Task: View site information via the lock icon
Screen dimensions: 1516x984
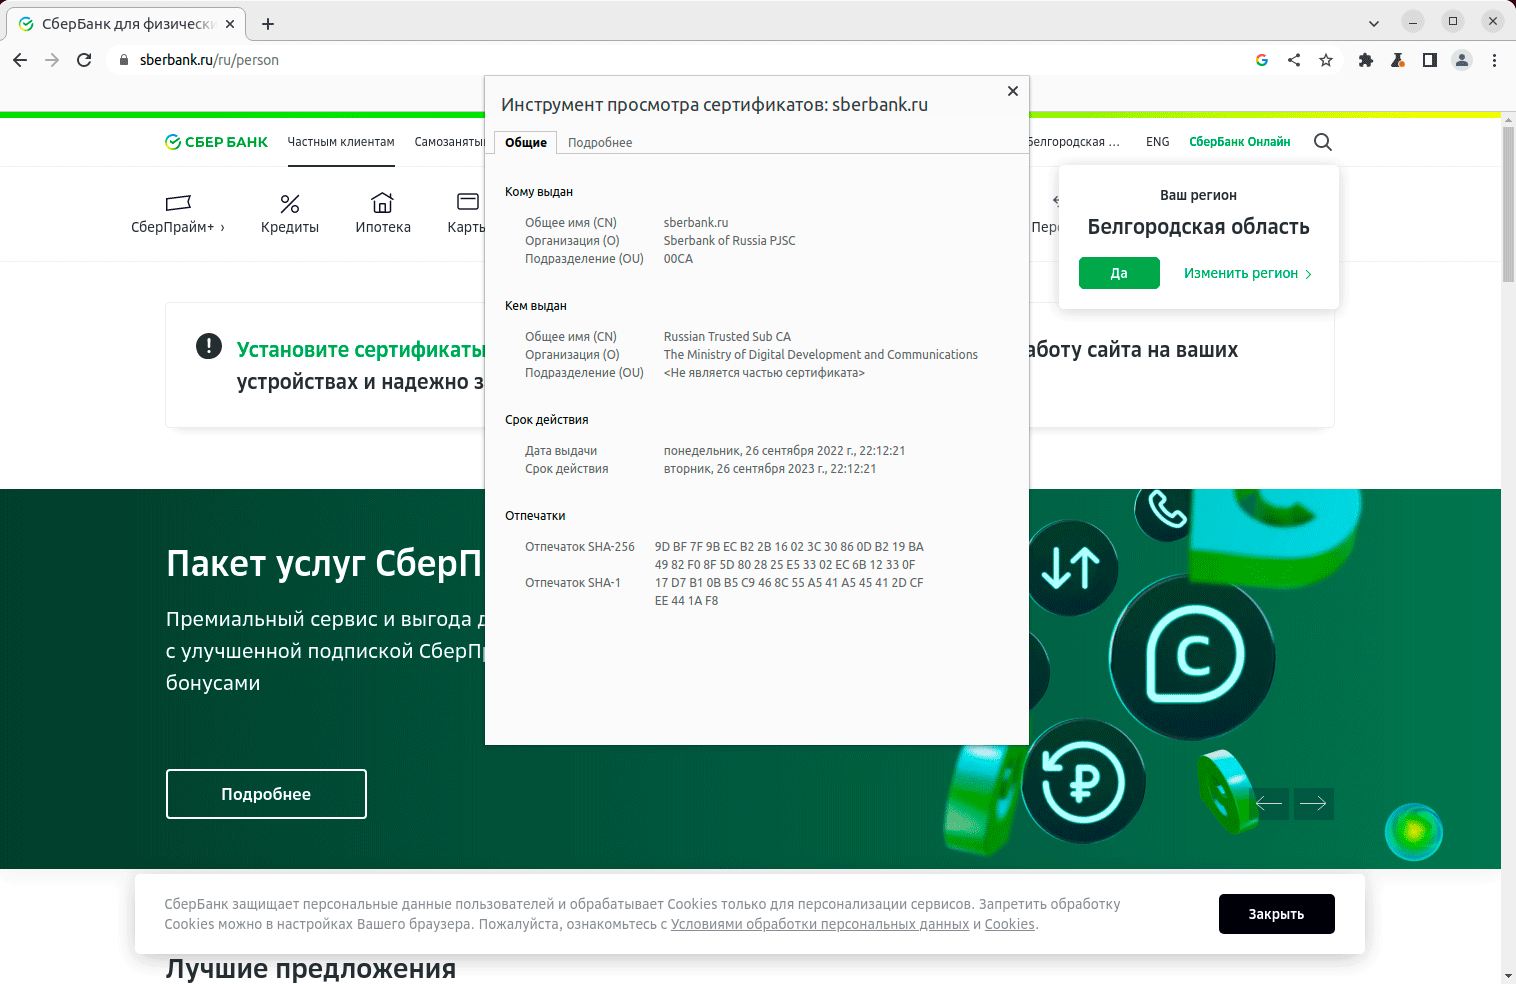Action: pyautogui.click(x=124, y=60)
